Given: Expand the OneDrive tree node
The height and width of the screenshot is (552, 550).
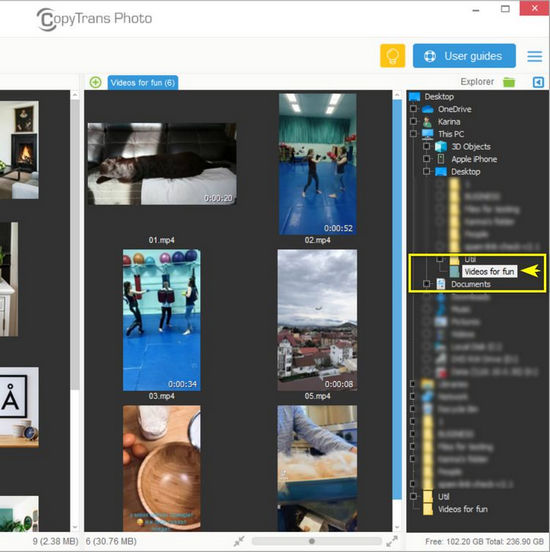Looking at the screenshot, I should pos(414,109).
